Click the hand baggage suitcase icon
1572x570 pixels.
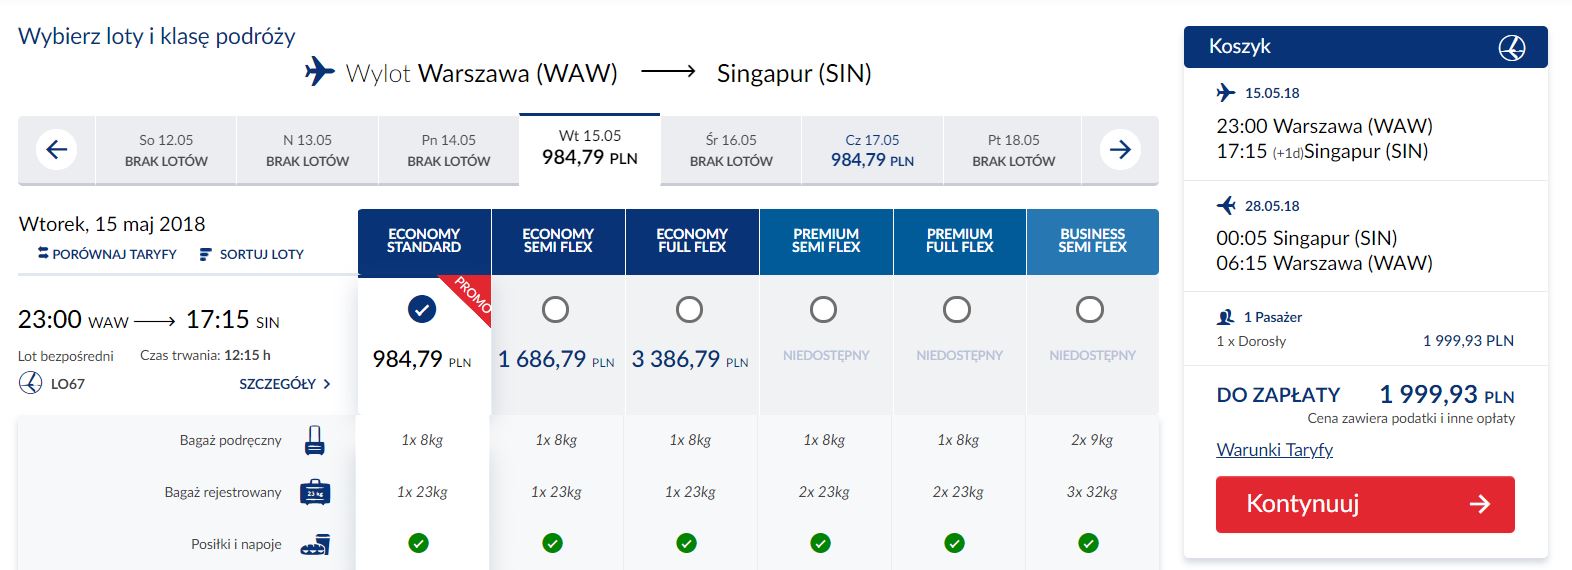click(315, 440)
